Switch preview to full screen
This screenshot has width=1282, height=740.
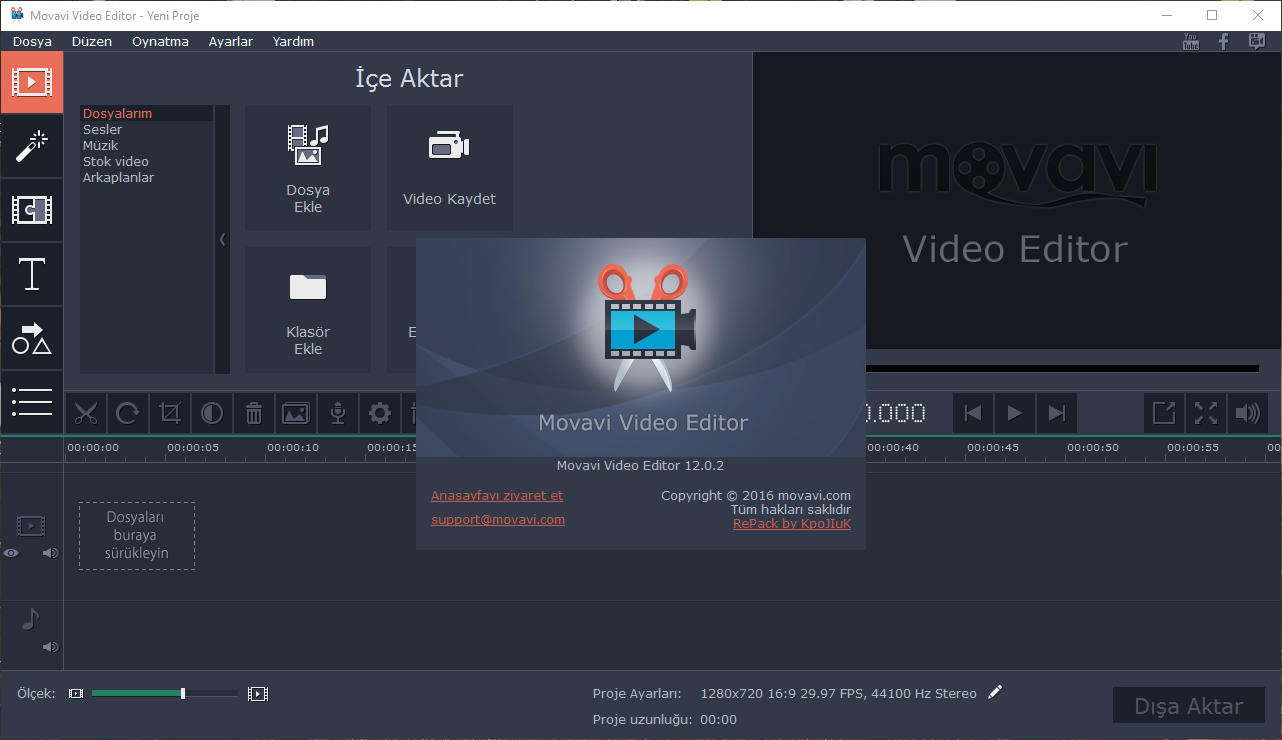(x=1206, y=413)
